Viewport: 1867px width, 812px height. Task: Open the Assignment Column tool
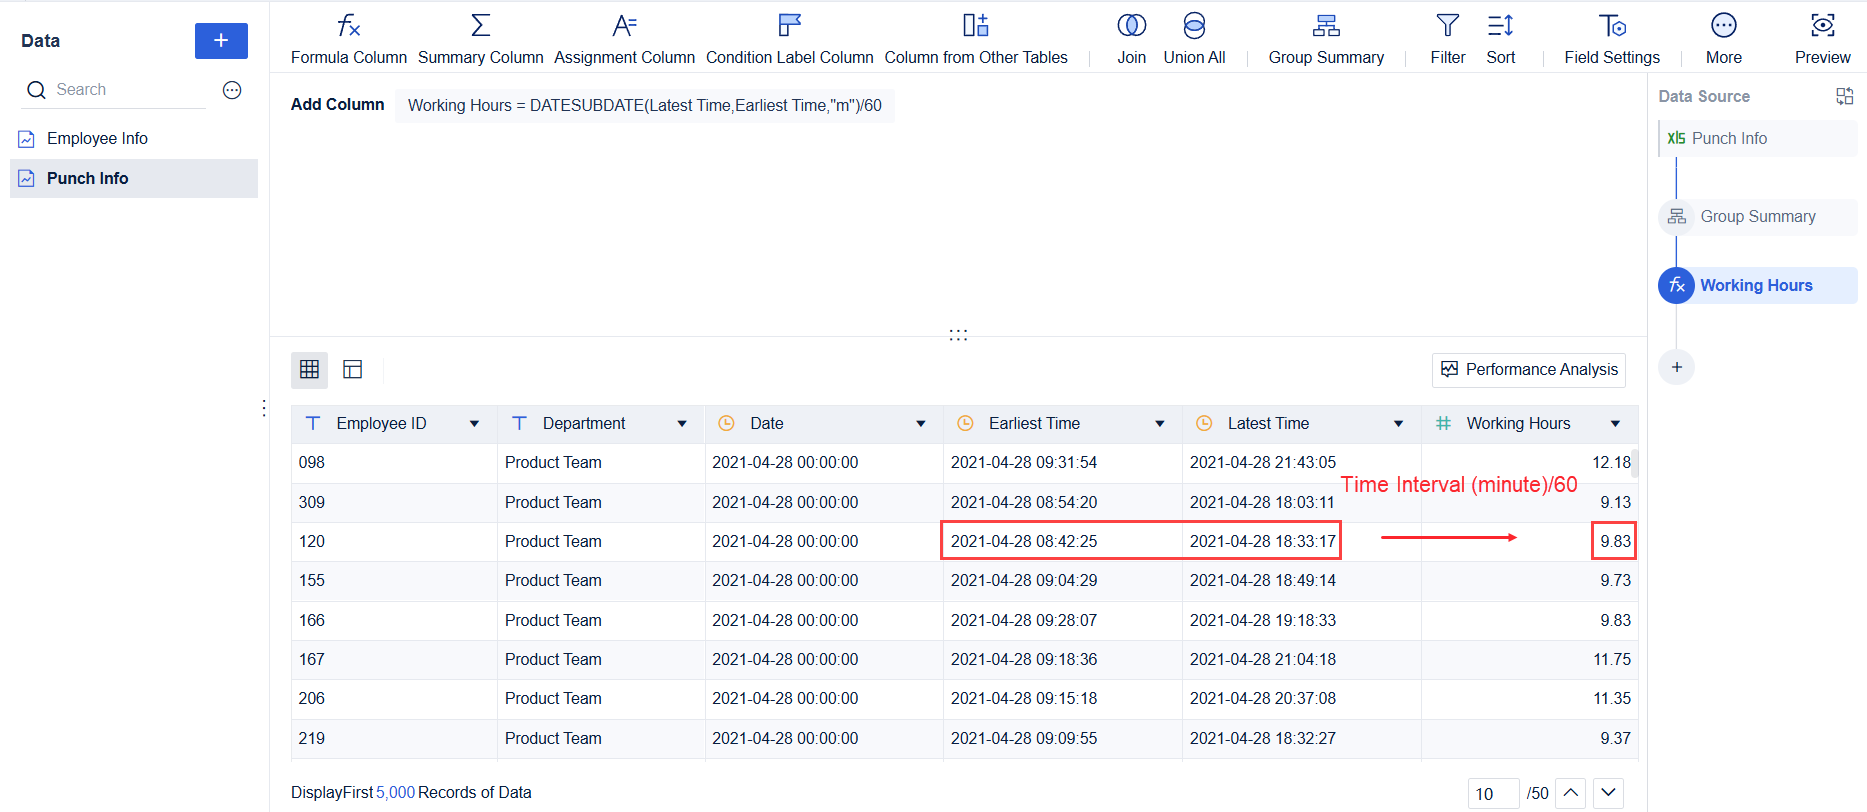point(624,39)
